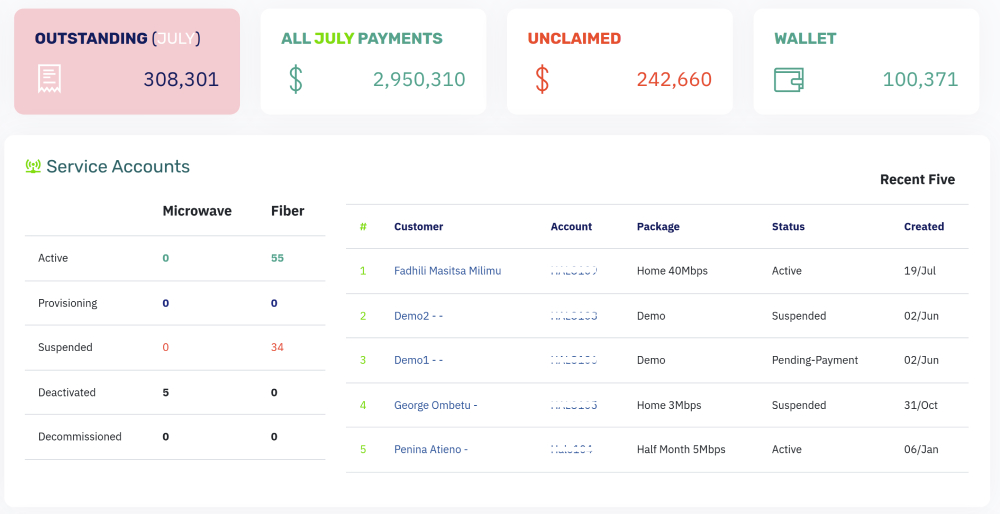Click the red dollar icon under Unclaimed
Image resolution: width=1000 pixels, height=514 pixels.
(542, 79)
